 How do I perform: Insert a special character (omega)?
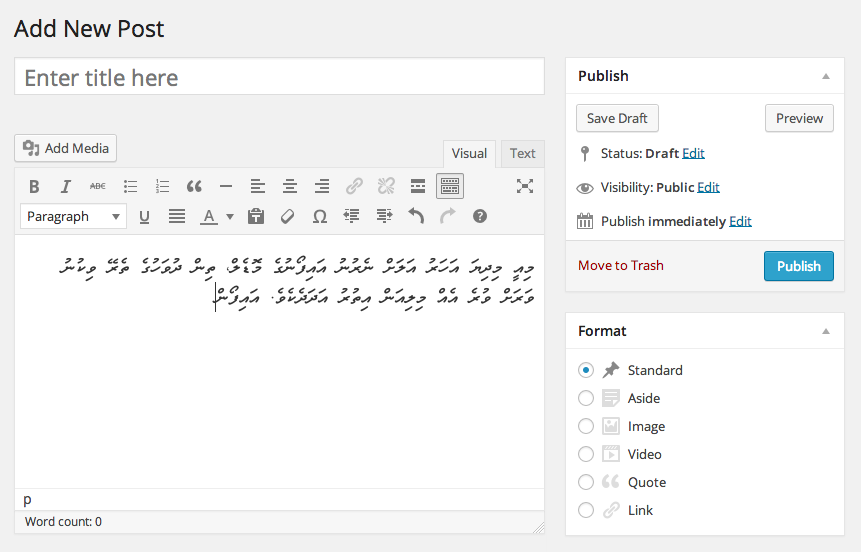320,216
